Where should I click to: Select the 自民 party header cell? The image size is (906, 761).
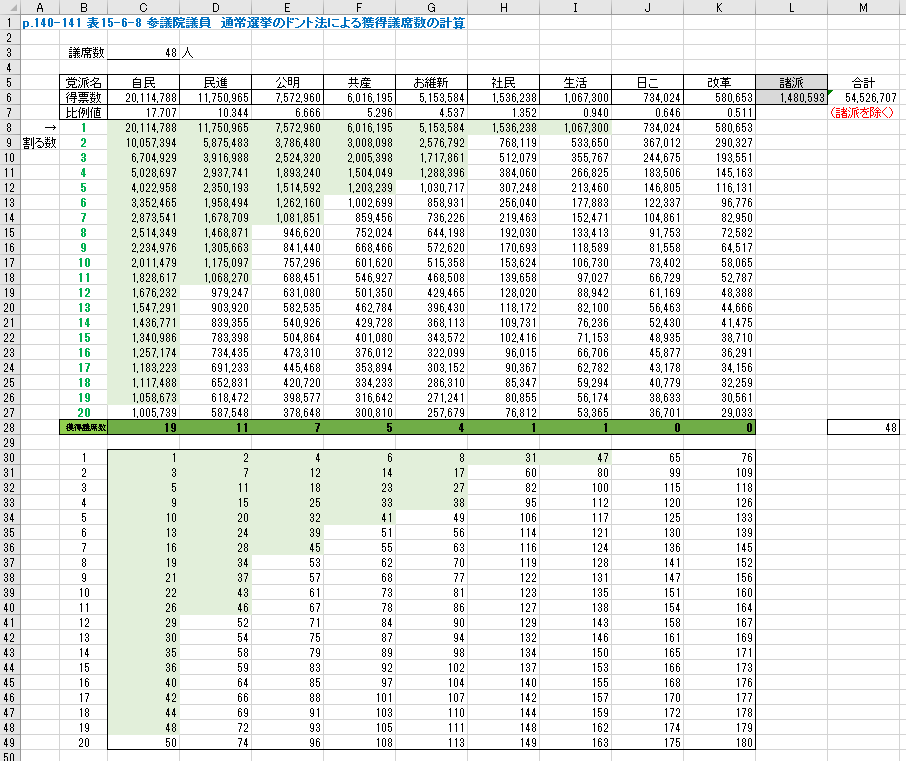tap(143, 83)
